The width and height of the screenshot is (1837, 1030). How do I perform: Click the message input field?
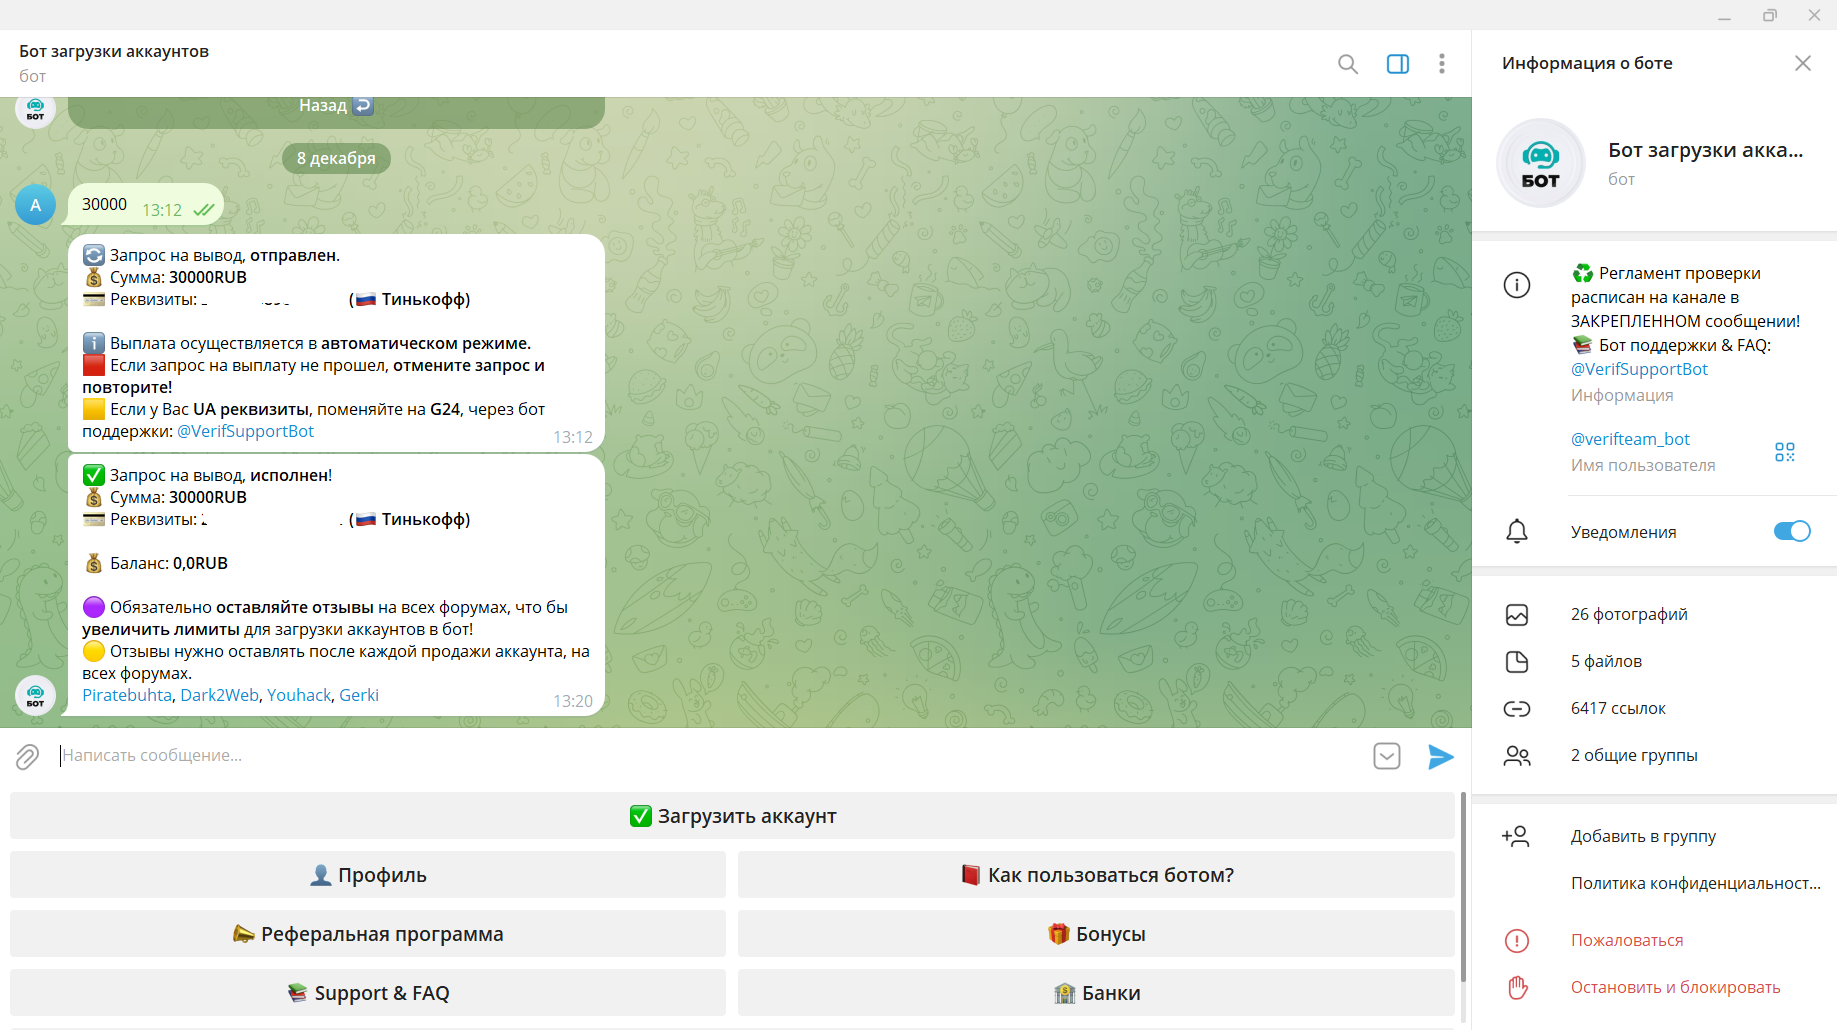click(700, 756)
